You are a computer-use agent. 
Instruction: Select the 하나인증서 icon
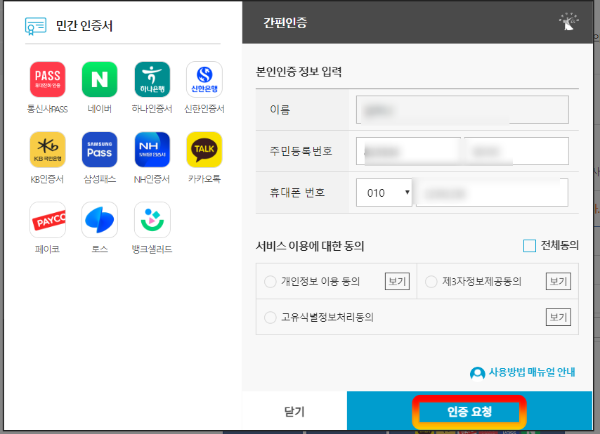(x=152, y=79)
